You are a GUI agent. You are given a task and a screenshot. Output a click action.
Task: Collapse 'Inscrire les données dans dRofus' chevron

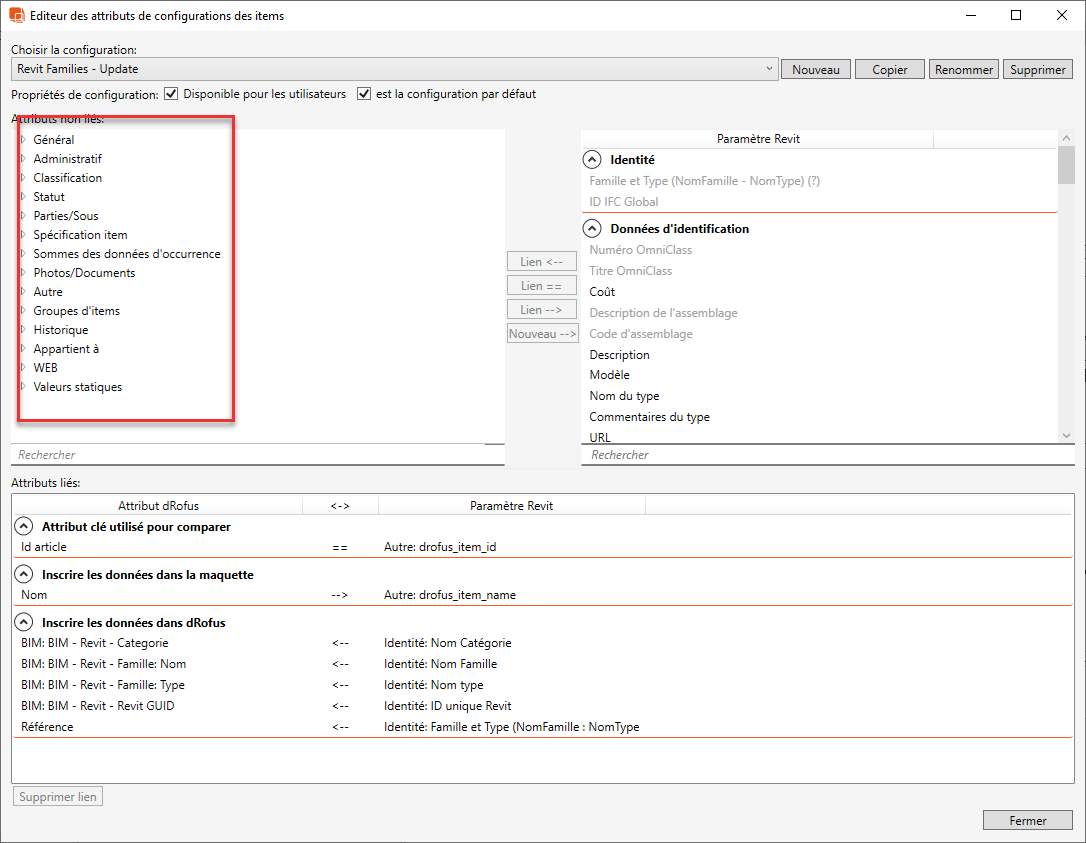(23, 623)
